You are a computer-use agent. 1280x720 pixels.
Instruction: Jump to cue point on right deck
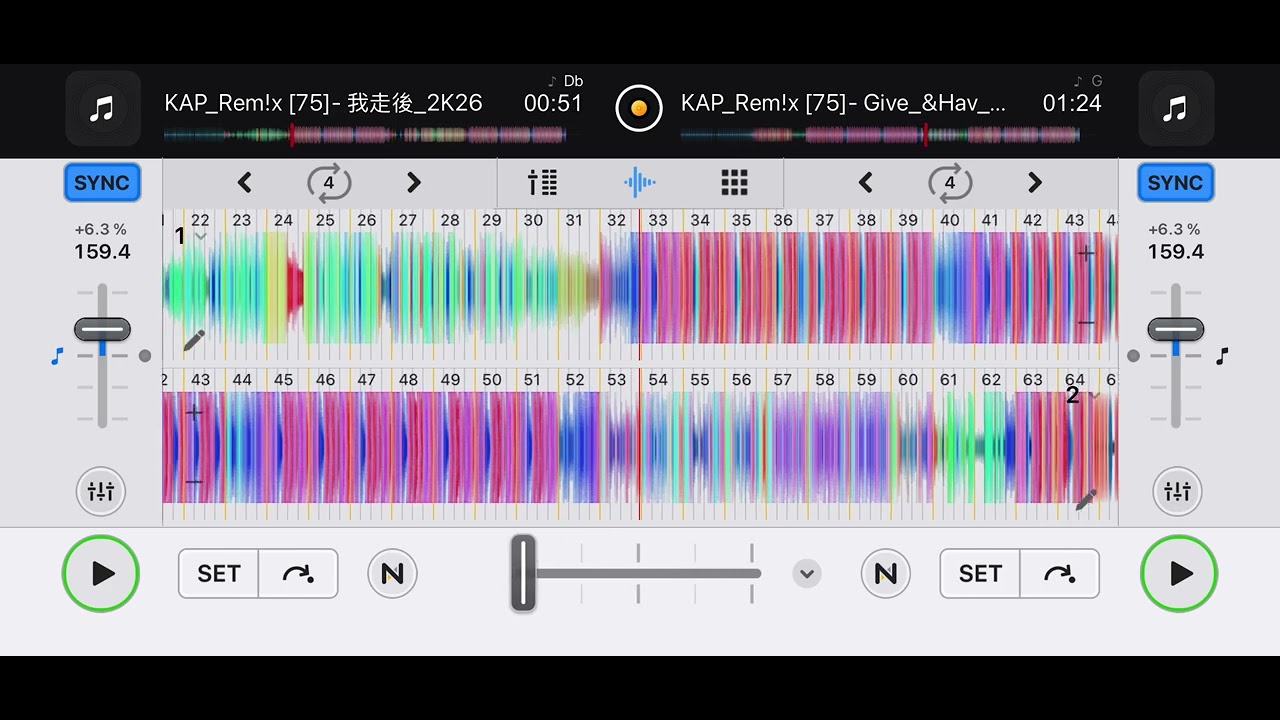click(x=1059, y=573)
